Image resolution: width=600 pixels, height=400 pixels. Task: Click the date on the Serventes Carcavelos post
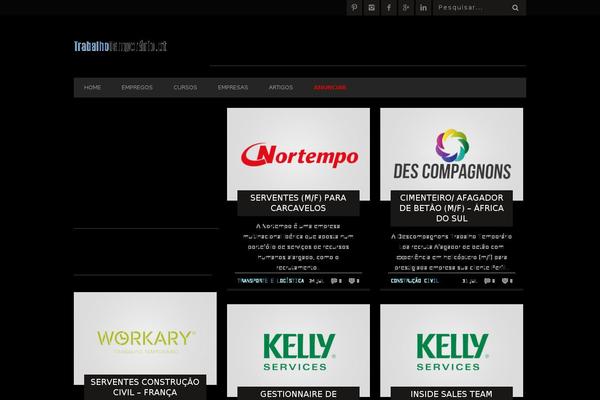[x=316, y=281]
